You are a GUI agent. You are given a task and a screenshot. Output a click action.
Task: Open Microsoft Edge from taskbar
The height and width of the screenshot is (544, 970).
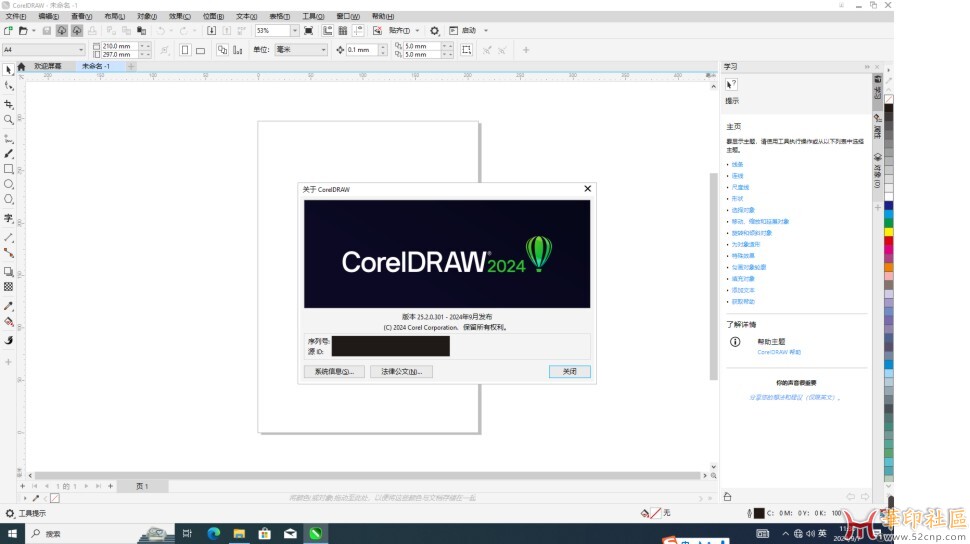coord(213,533)
